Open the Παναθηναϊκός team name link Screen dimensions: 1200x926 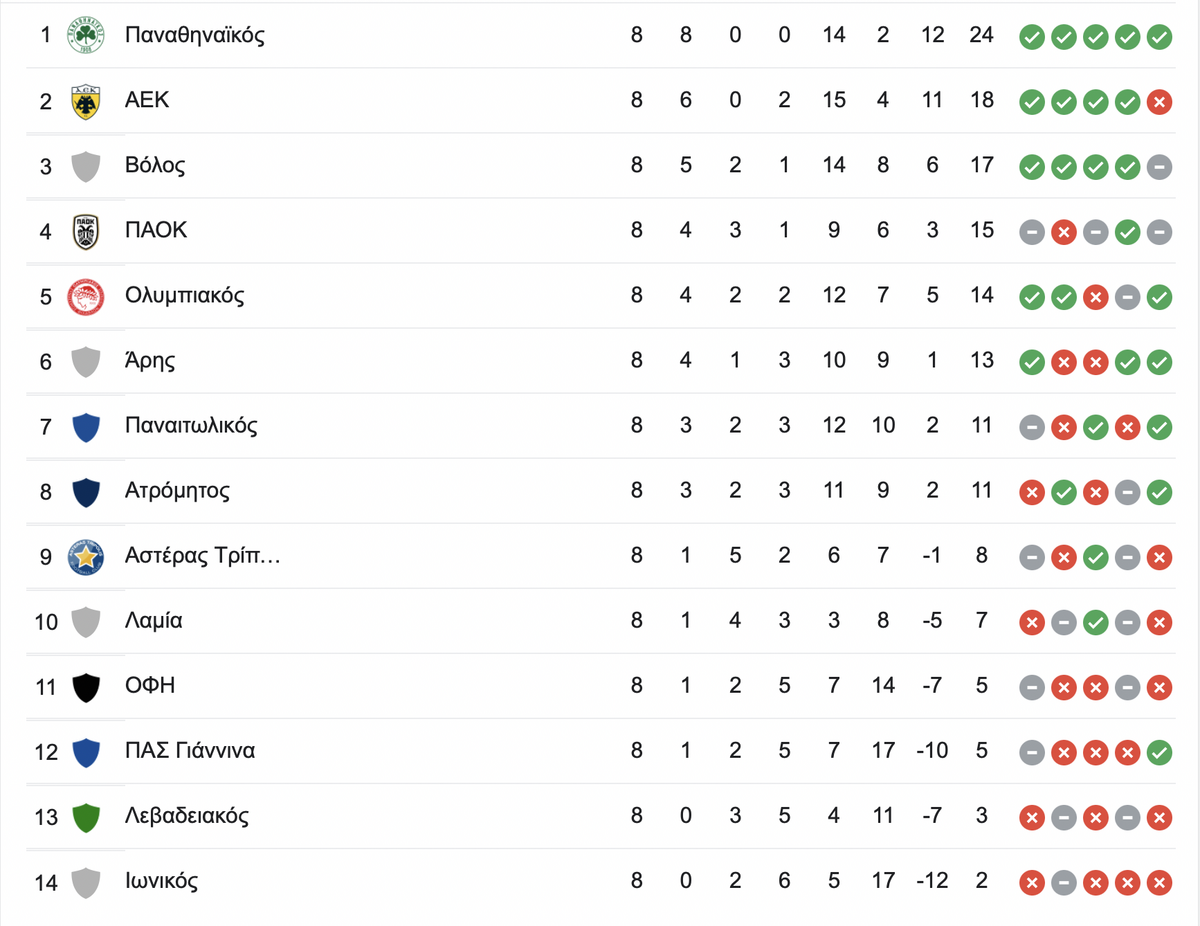195,35
